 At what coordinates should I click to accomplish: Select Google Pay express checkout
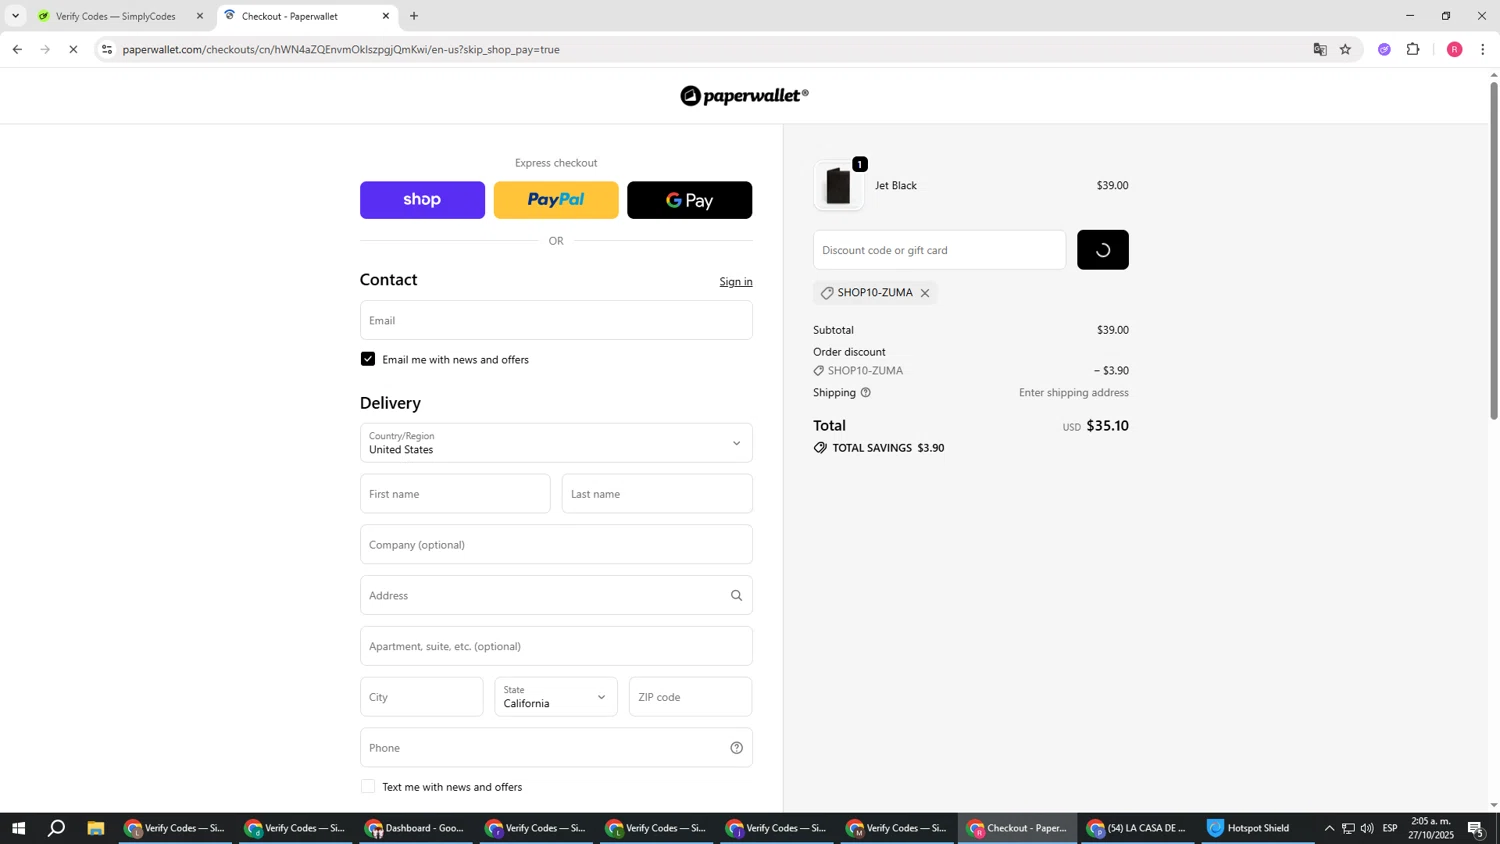coord(689,200)
